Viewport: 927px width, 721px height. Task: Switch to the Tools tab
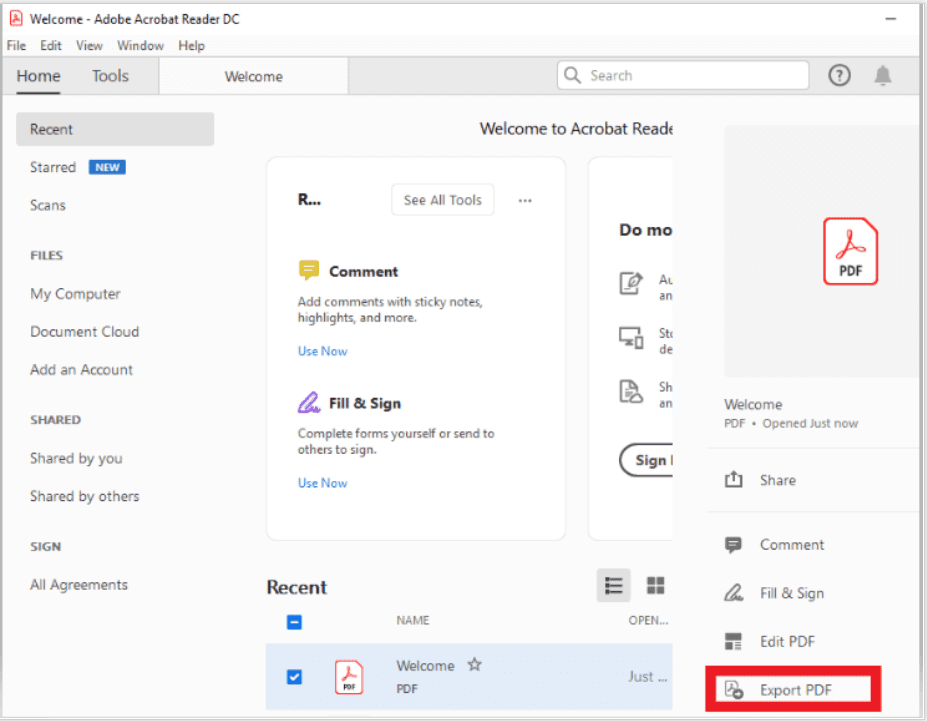point(109,75)
